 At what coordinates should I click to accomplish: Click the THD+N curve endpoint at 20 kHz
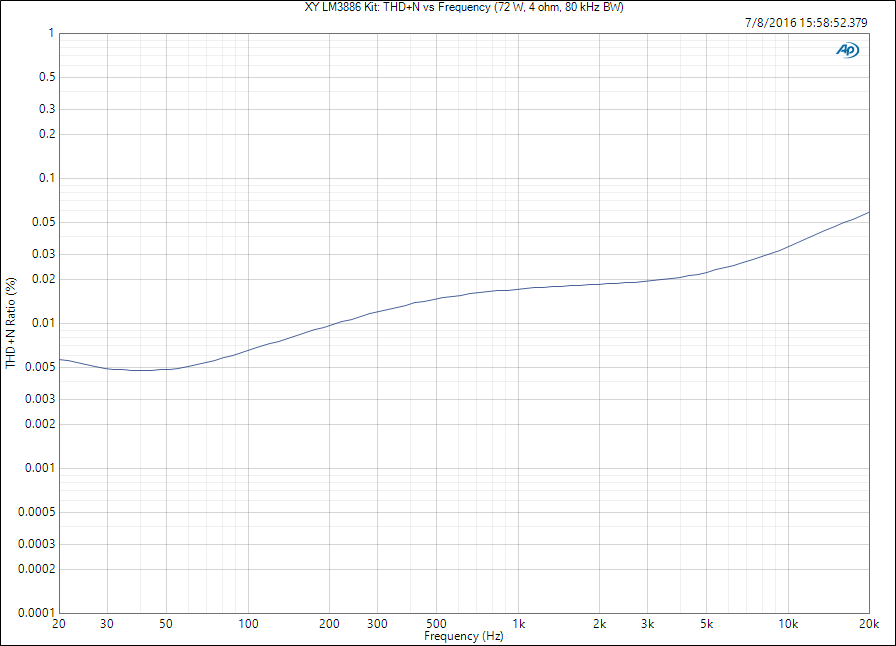point(869,213)
